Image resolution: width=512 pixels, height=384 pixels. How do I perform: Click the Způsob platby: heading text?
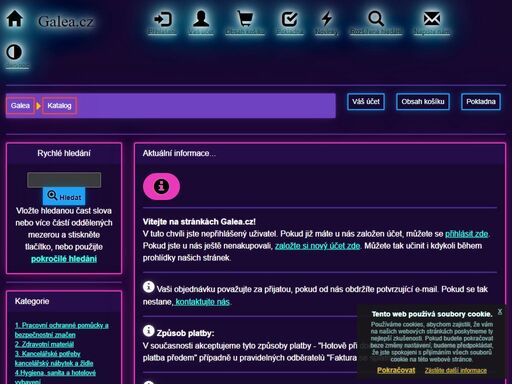[x=185, y=333]
